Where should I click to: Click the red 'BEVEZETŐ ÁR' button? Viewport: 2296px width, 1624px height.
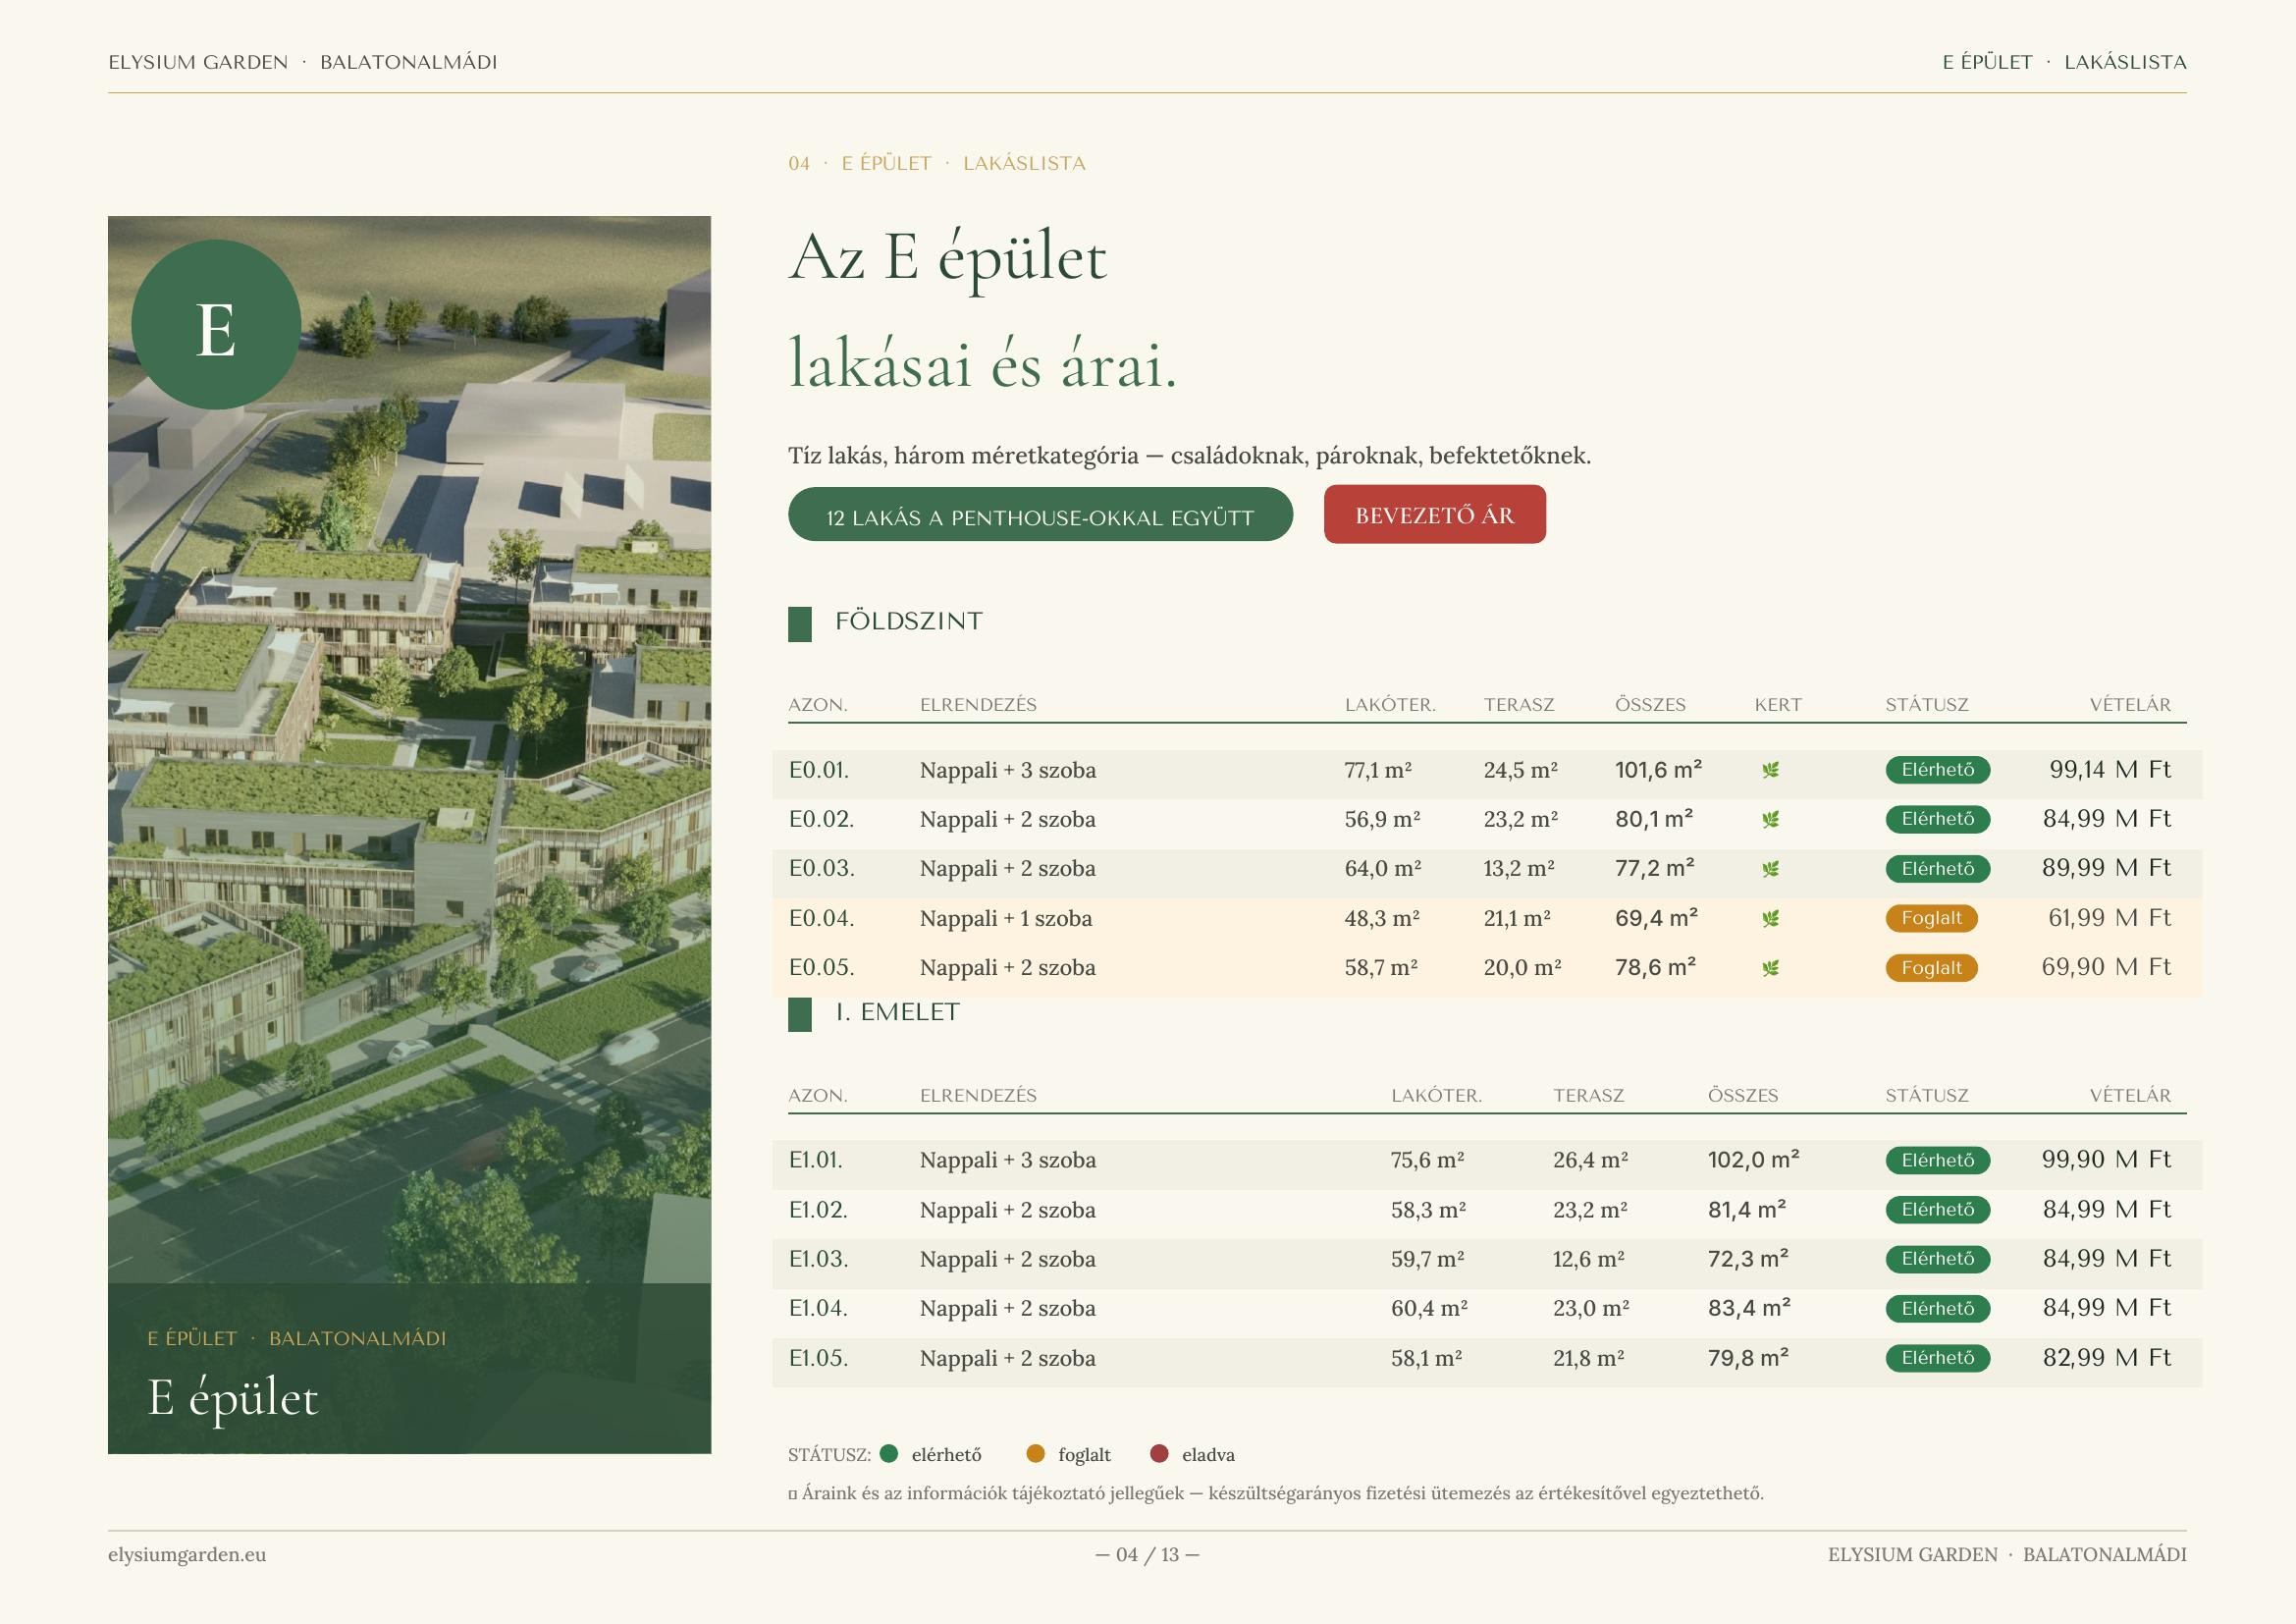pyautogui.click(x=1435, y=515)
